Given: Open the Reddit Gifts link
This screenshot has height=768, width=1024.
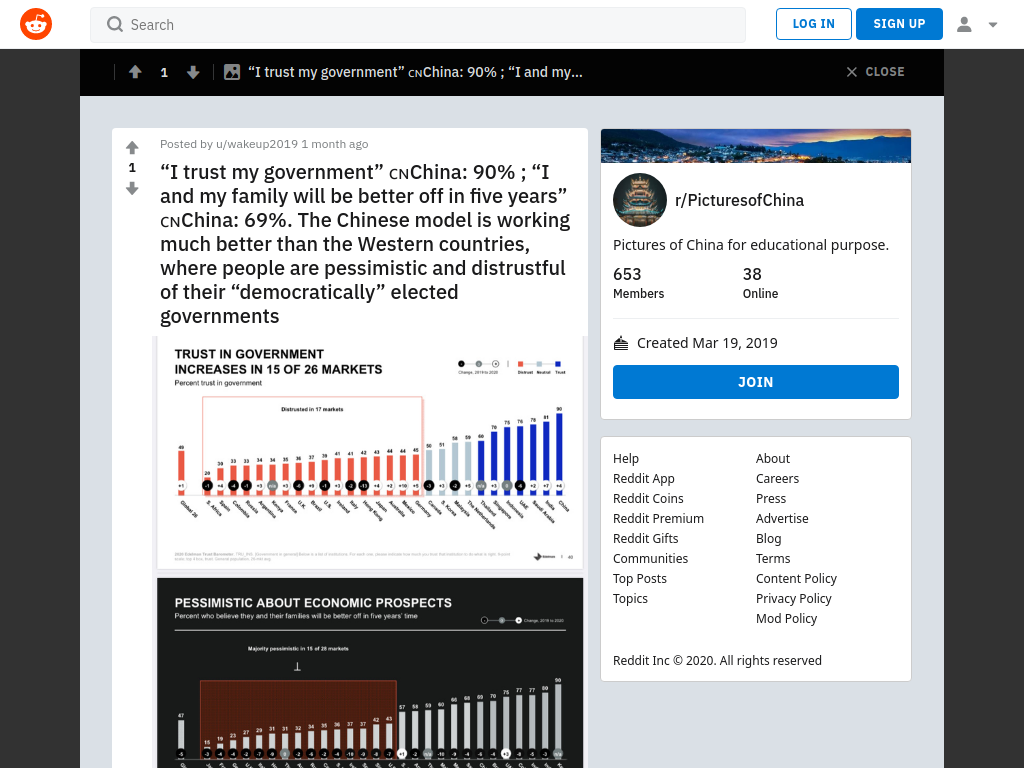Looking at the screenshot, I should click(646, 539).
